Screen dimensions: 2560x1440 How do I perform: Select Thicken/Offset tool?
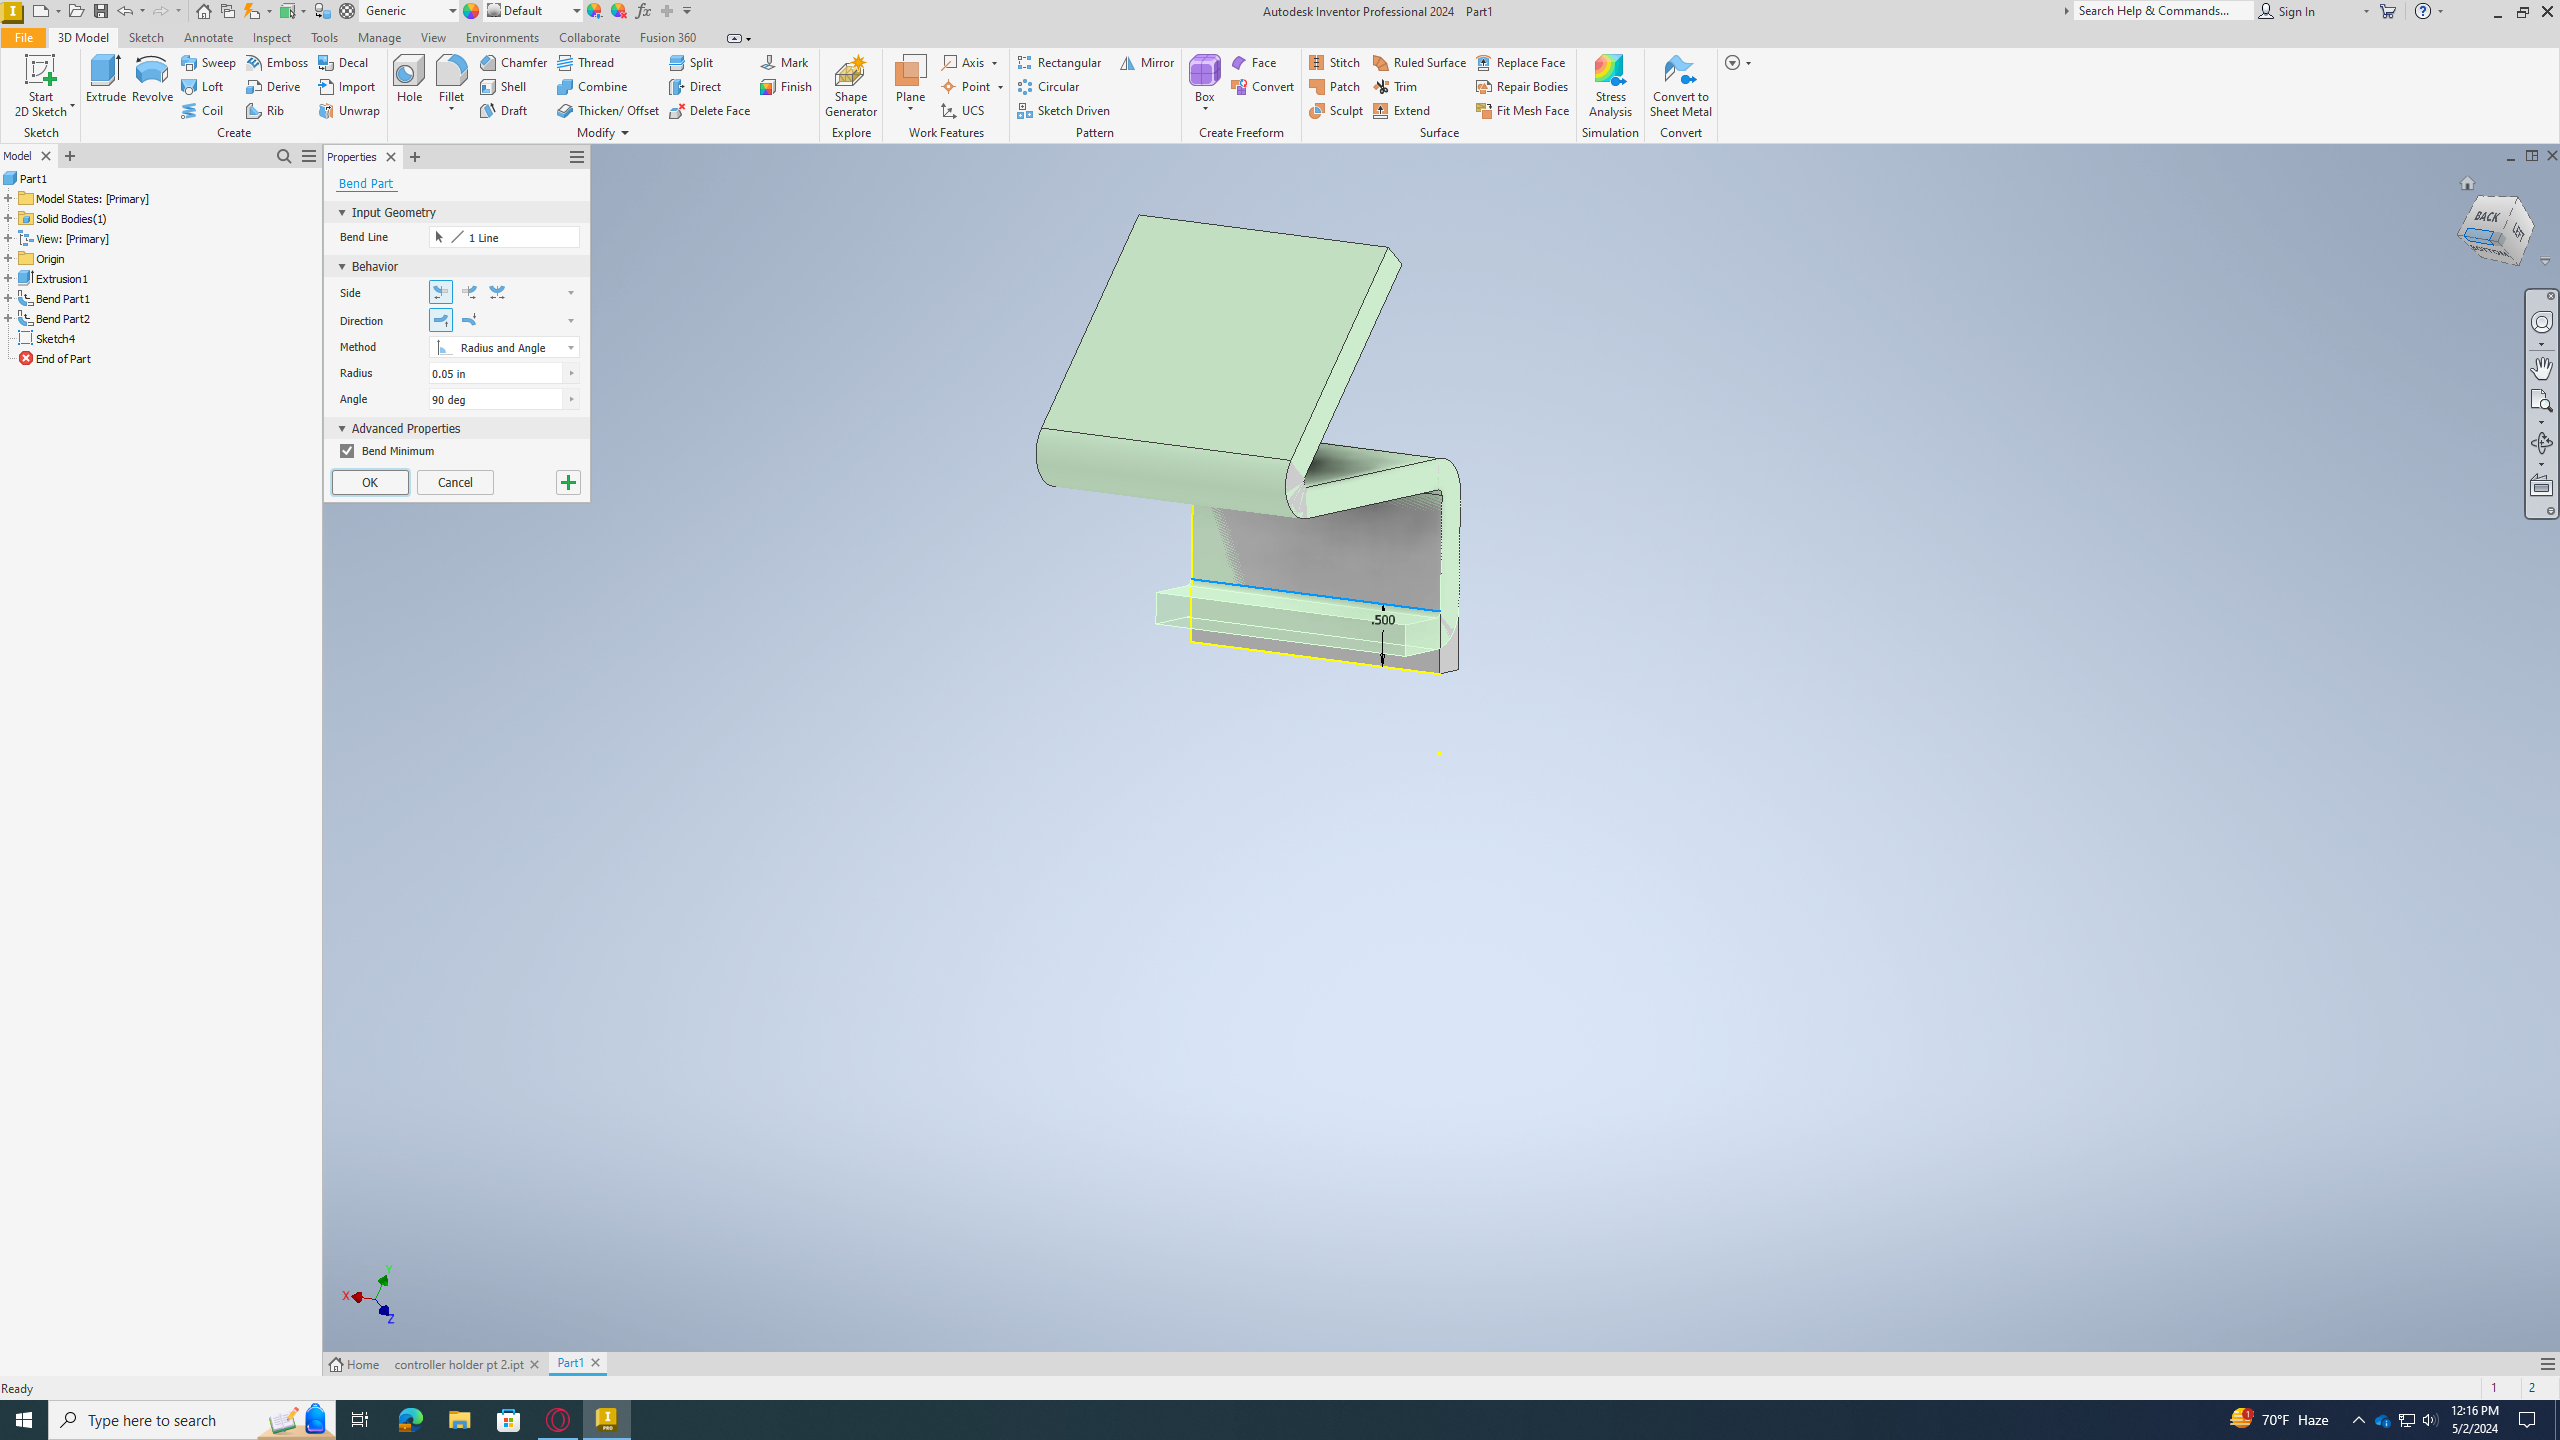608,110
